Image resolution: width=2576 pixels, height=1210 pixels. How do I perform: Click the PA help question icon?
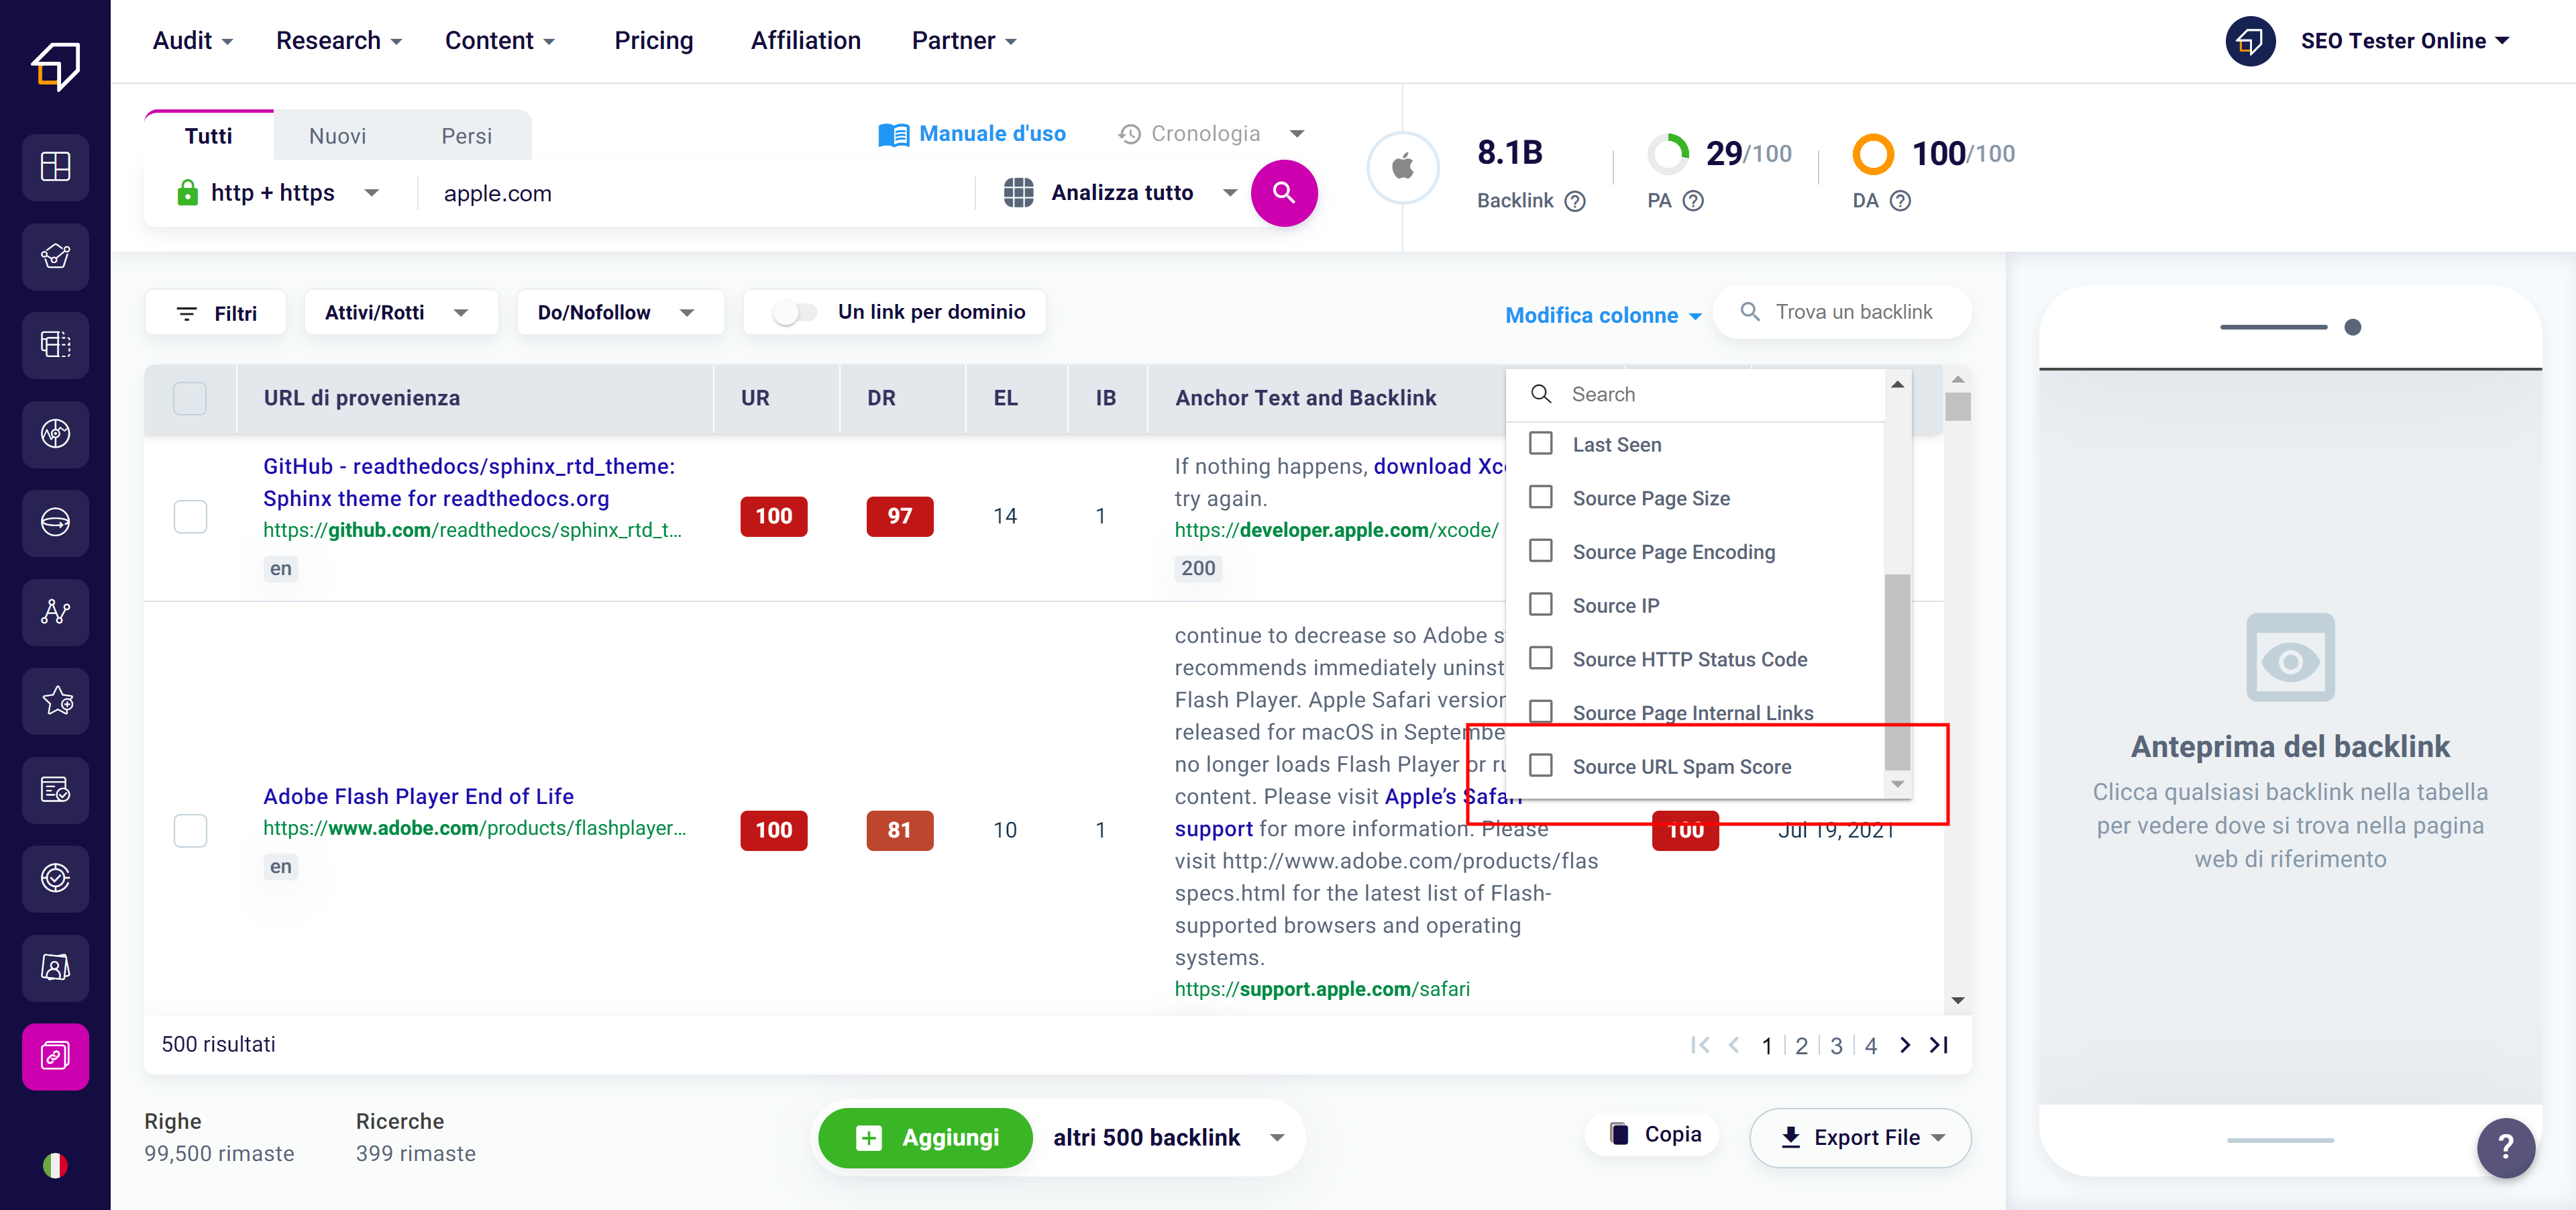pos(1693,201)
